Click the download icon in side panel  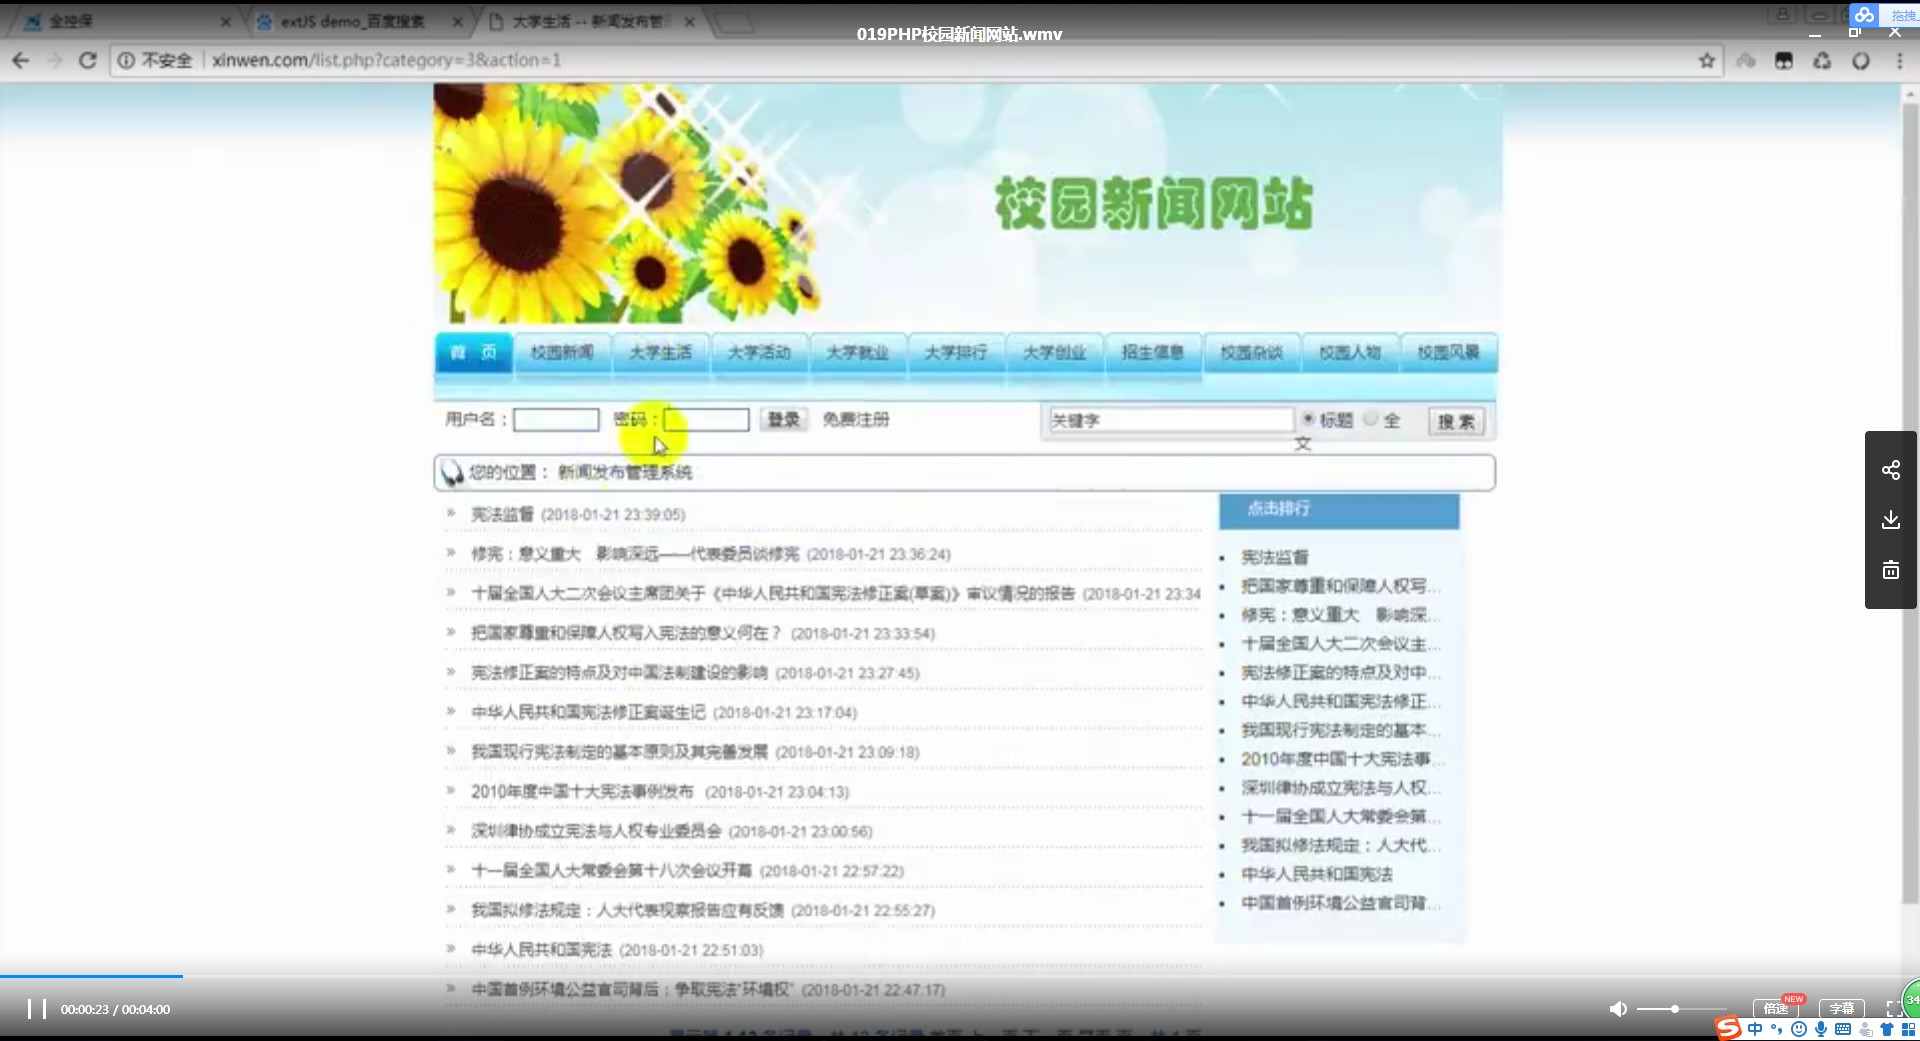click(1890, 520)
